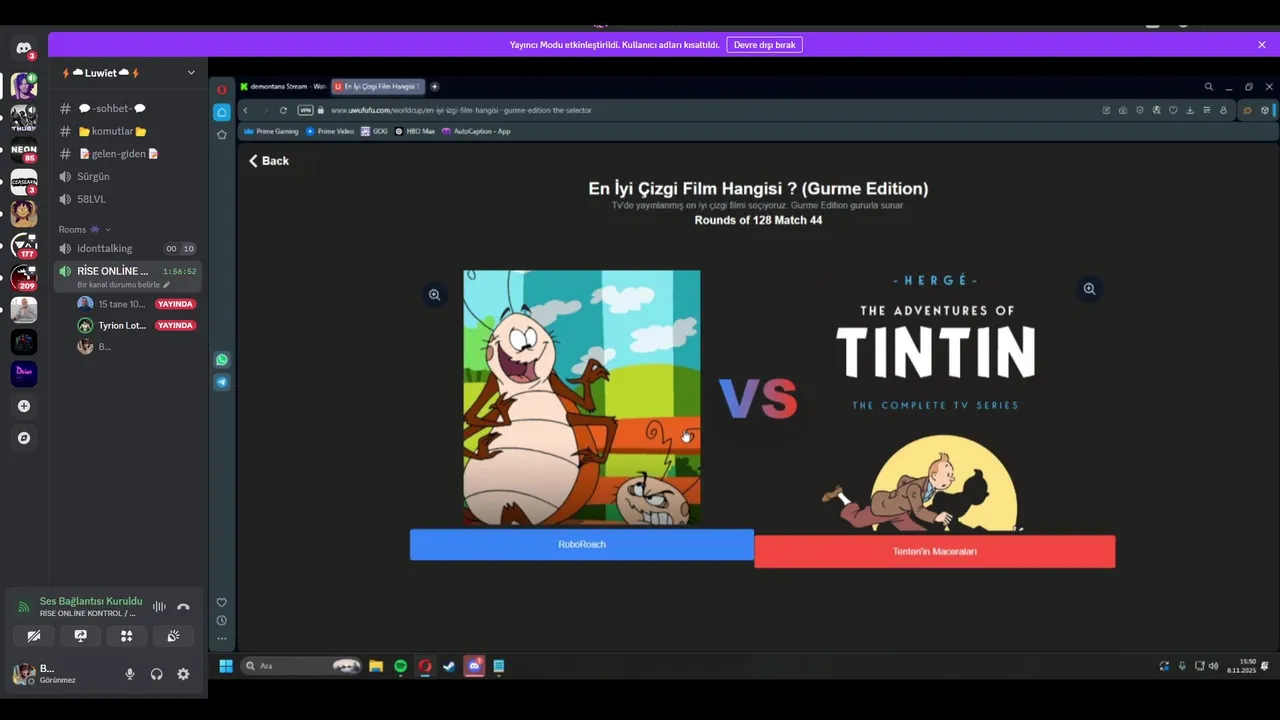Go Back on the uwufufu page
Viewport: 1280px width, 720px height.
tap(269, 161)
